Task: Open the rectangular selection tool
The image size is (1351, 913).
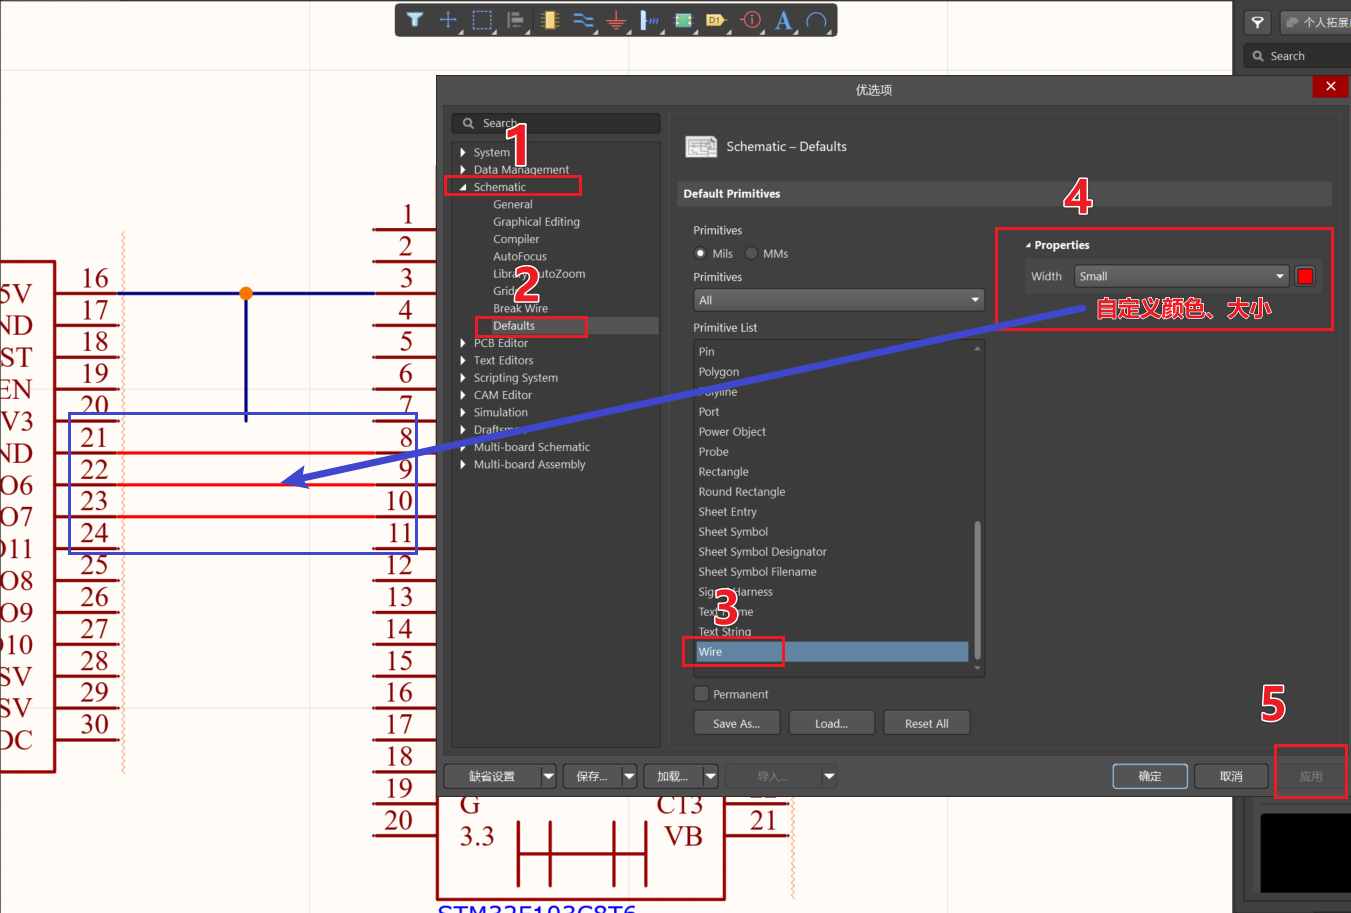Action: point(482,20)
